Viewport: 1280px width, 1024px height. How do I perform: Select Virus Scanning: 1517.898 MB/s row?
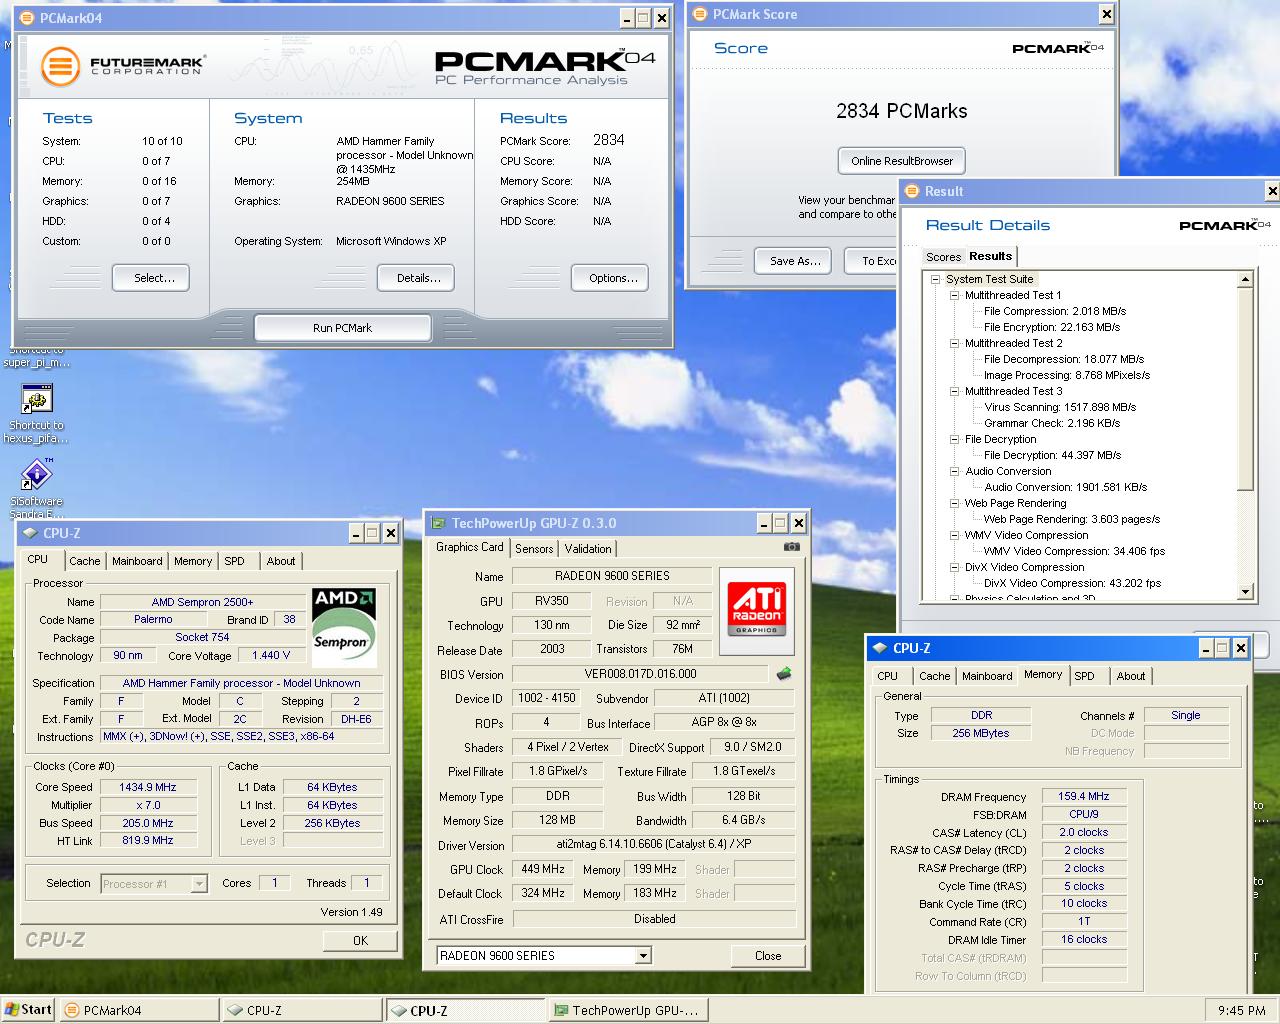coord(1060,407)
